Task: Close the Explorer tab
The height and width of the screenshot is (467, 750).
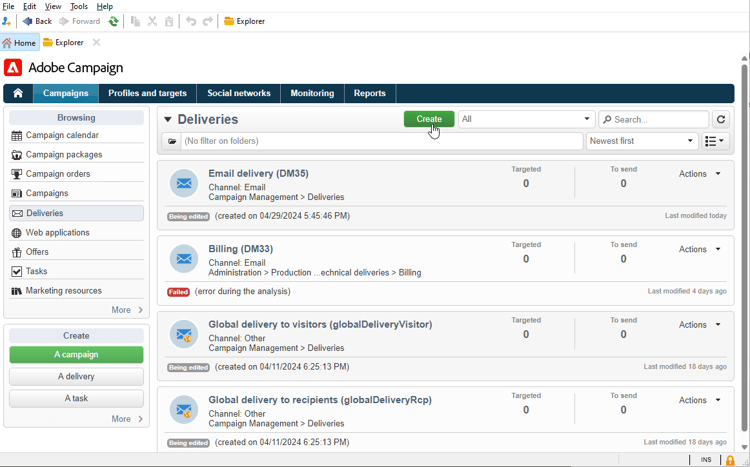Action: coord(96,43)
